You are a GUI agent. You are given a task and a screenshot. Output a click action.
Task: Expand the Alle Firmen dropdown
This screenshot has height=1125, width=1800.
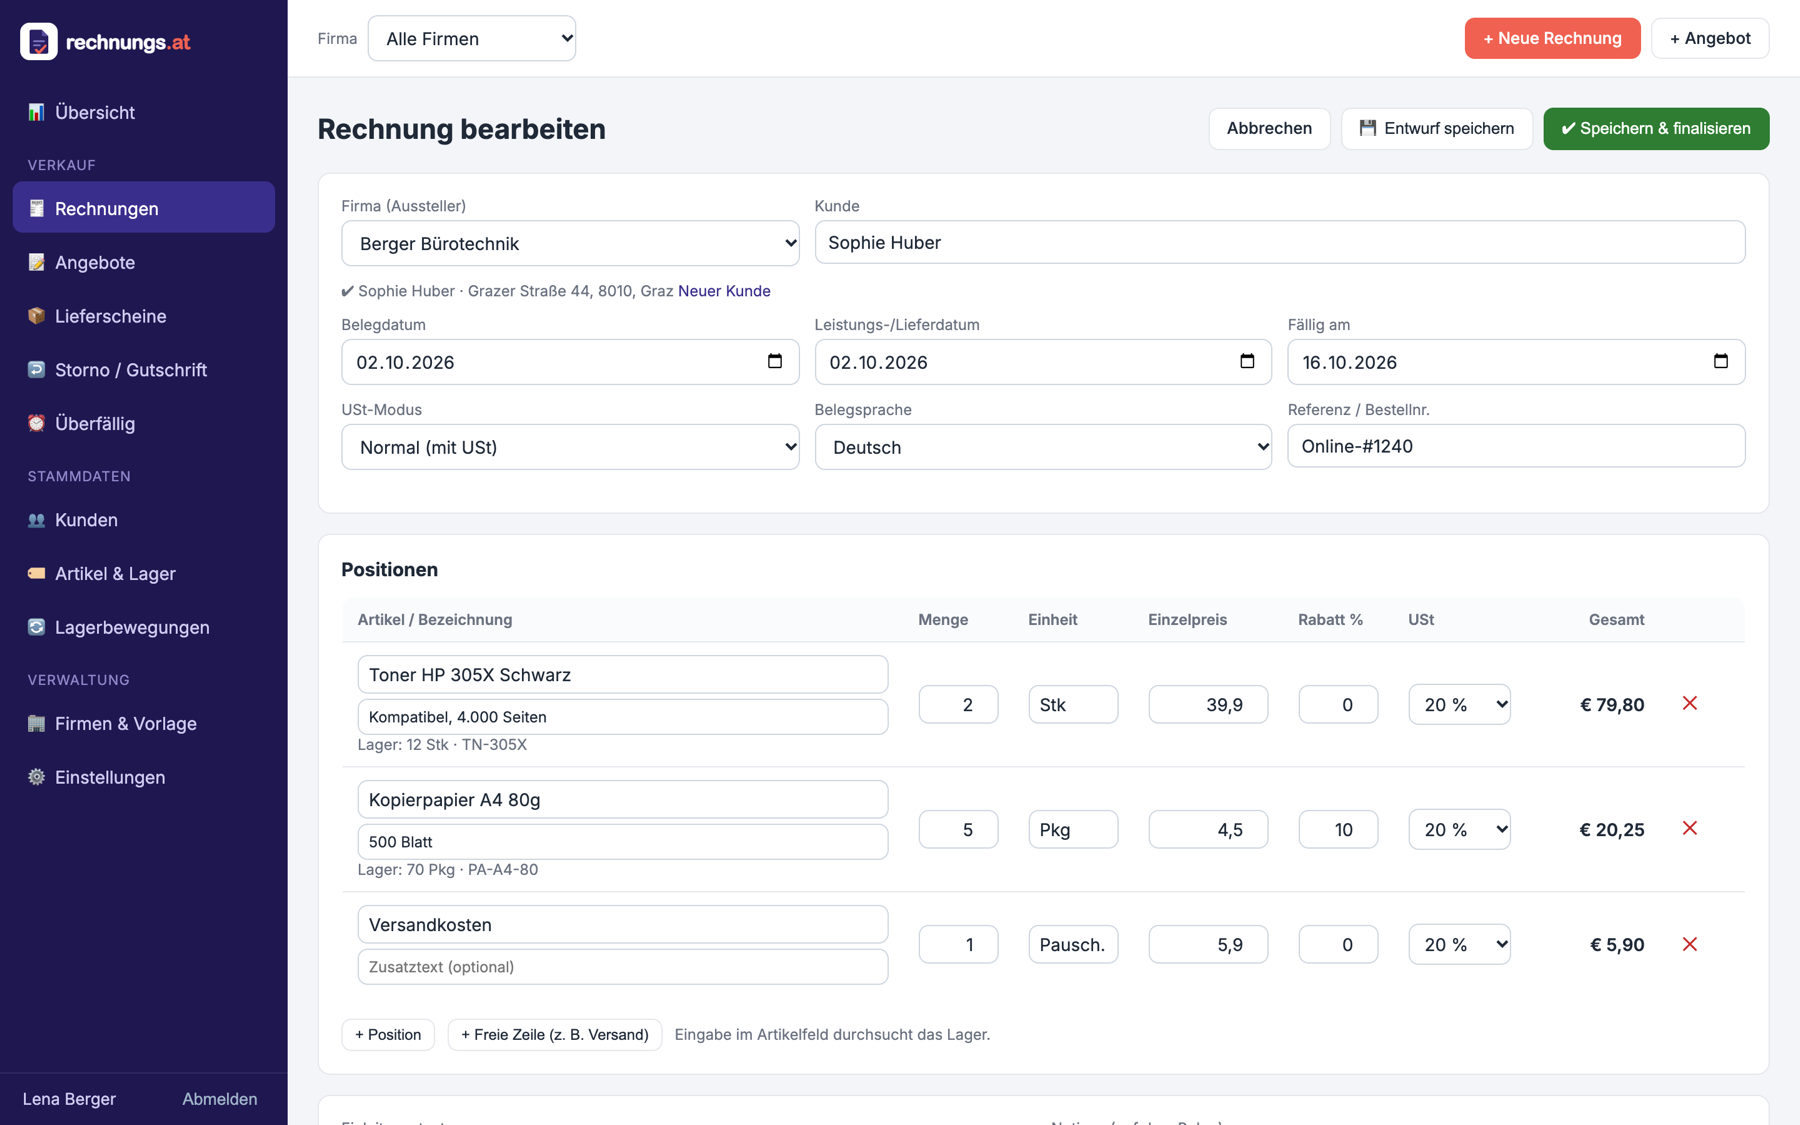point(472,39)
